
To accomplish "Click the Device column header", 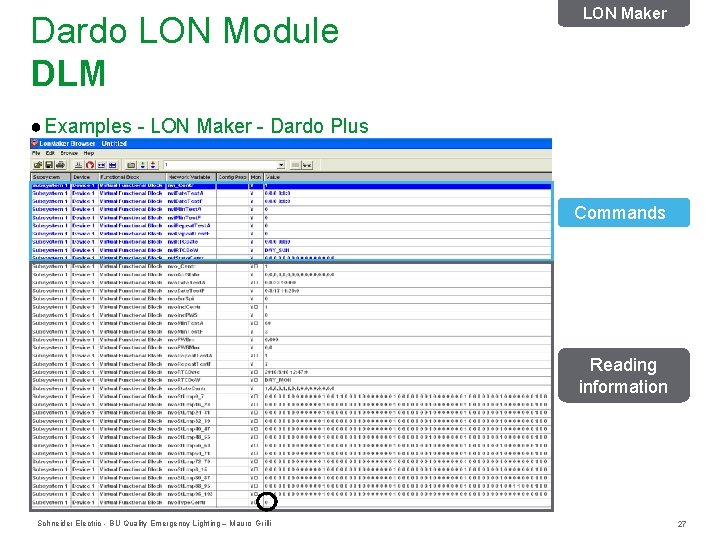I will tap(84, 177).
